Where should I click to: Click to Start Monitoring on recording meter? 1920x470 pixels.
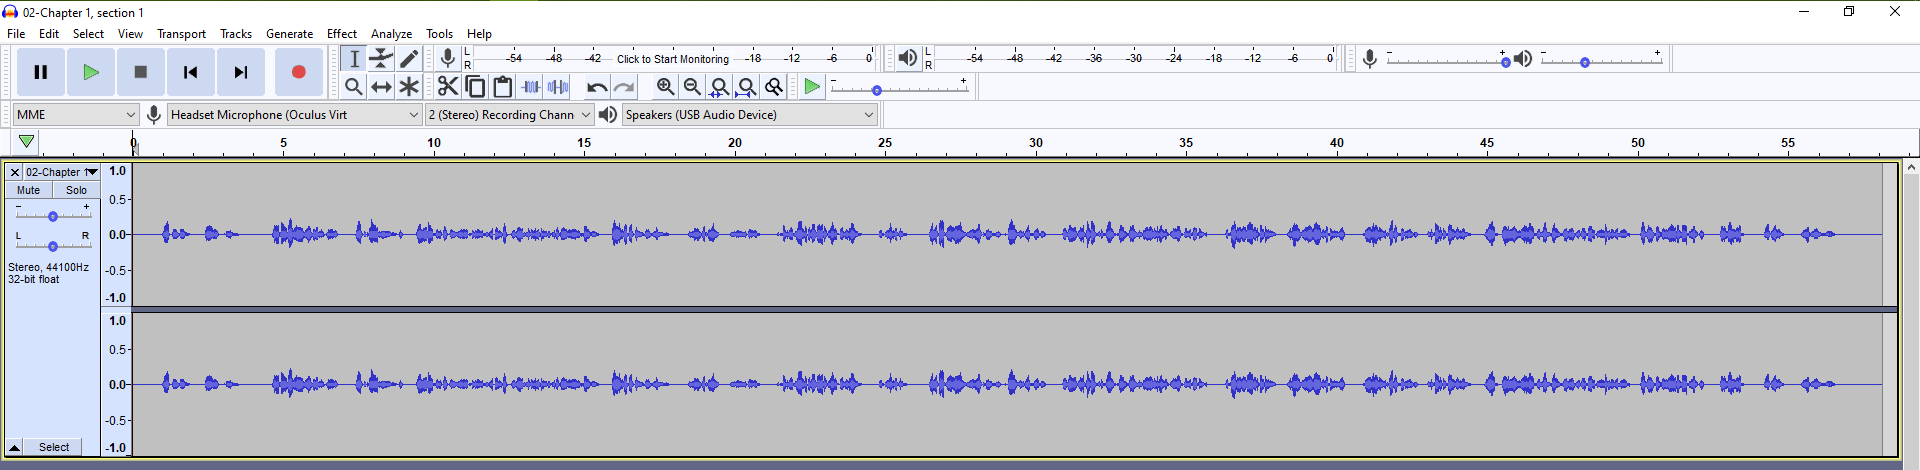click(x=672, y=59)
